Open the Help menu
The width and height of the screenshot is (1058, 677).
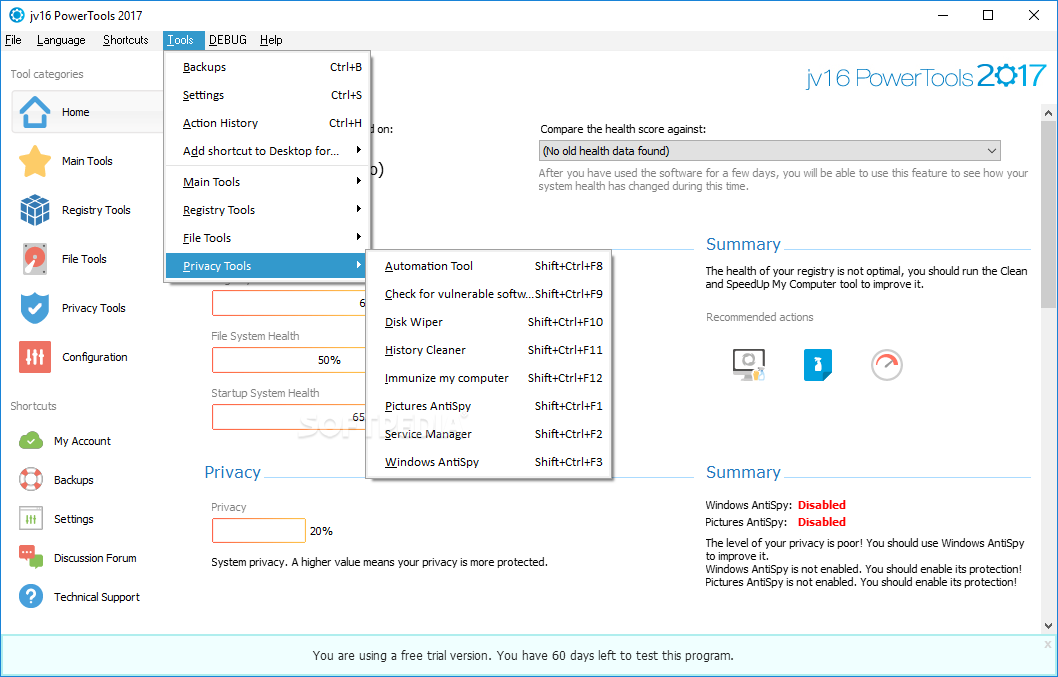tap(271, 40)
